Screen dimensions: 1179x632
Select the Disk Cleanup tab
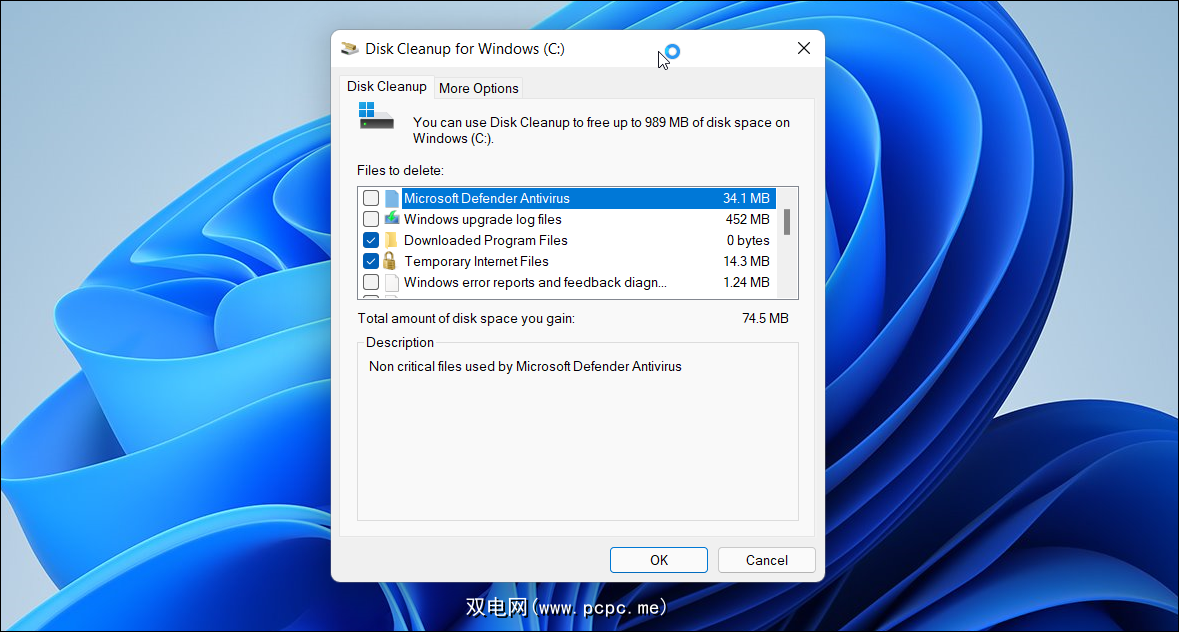click(x=386, y=86)
